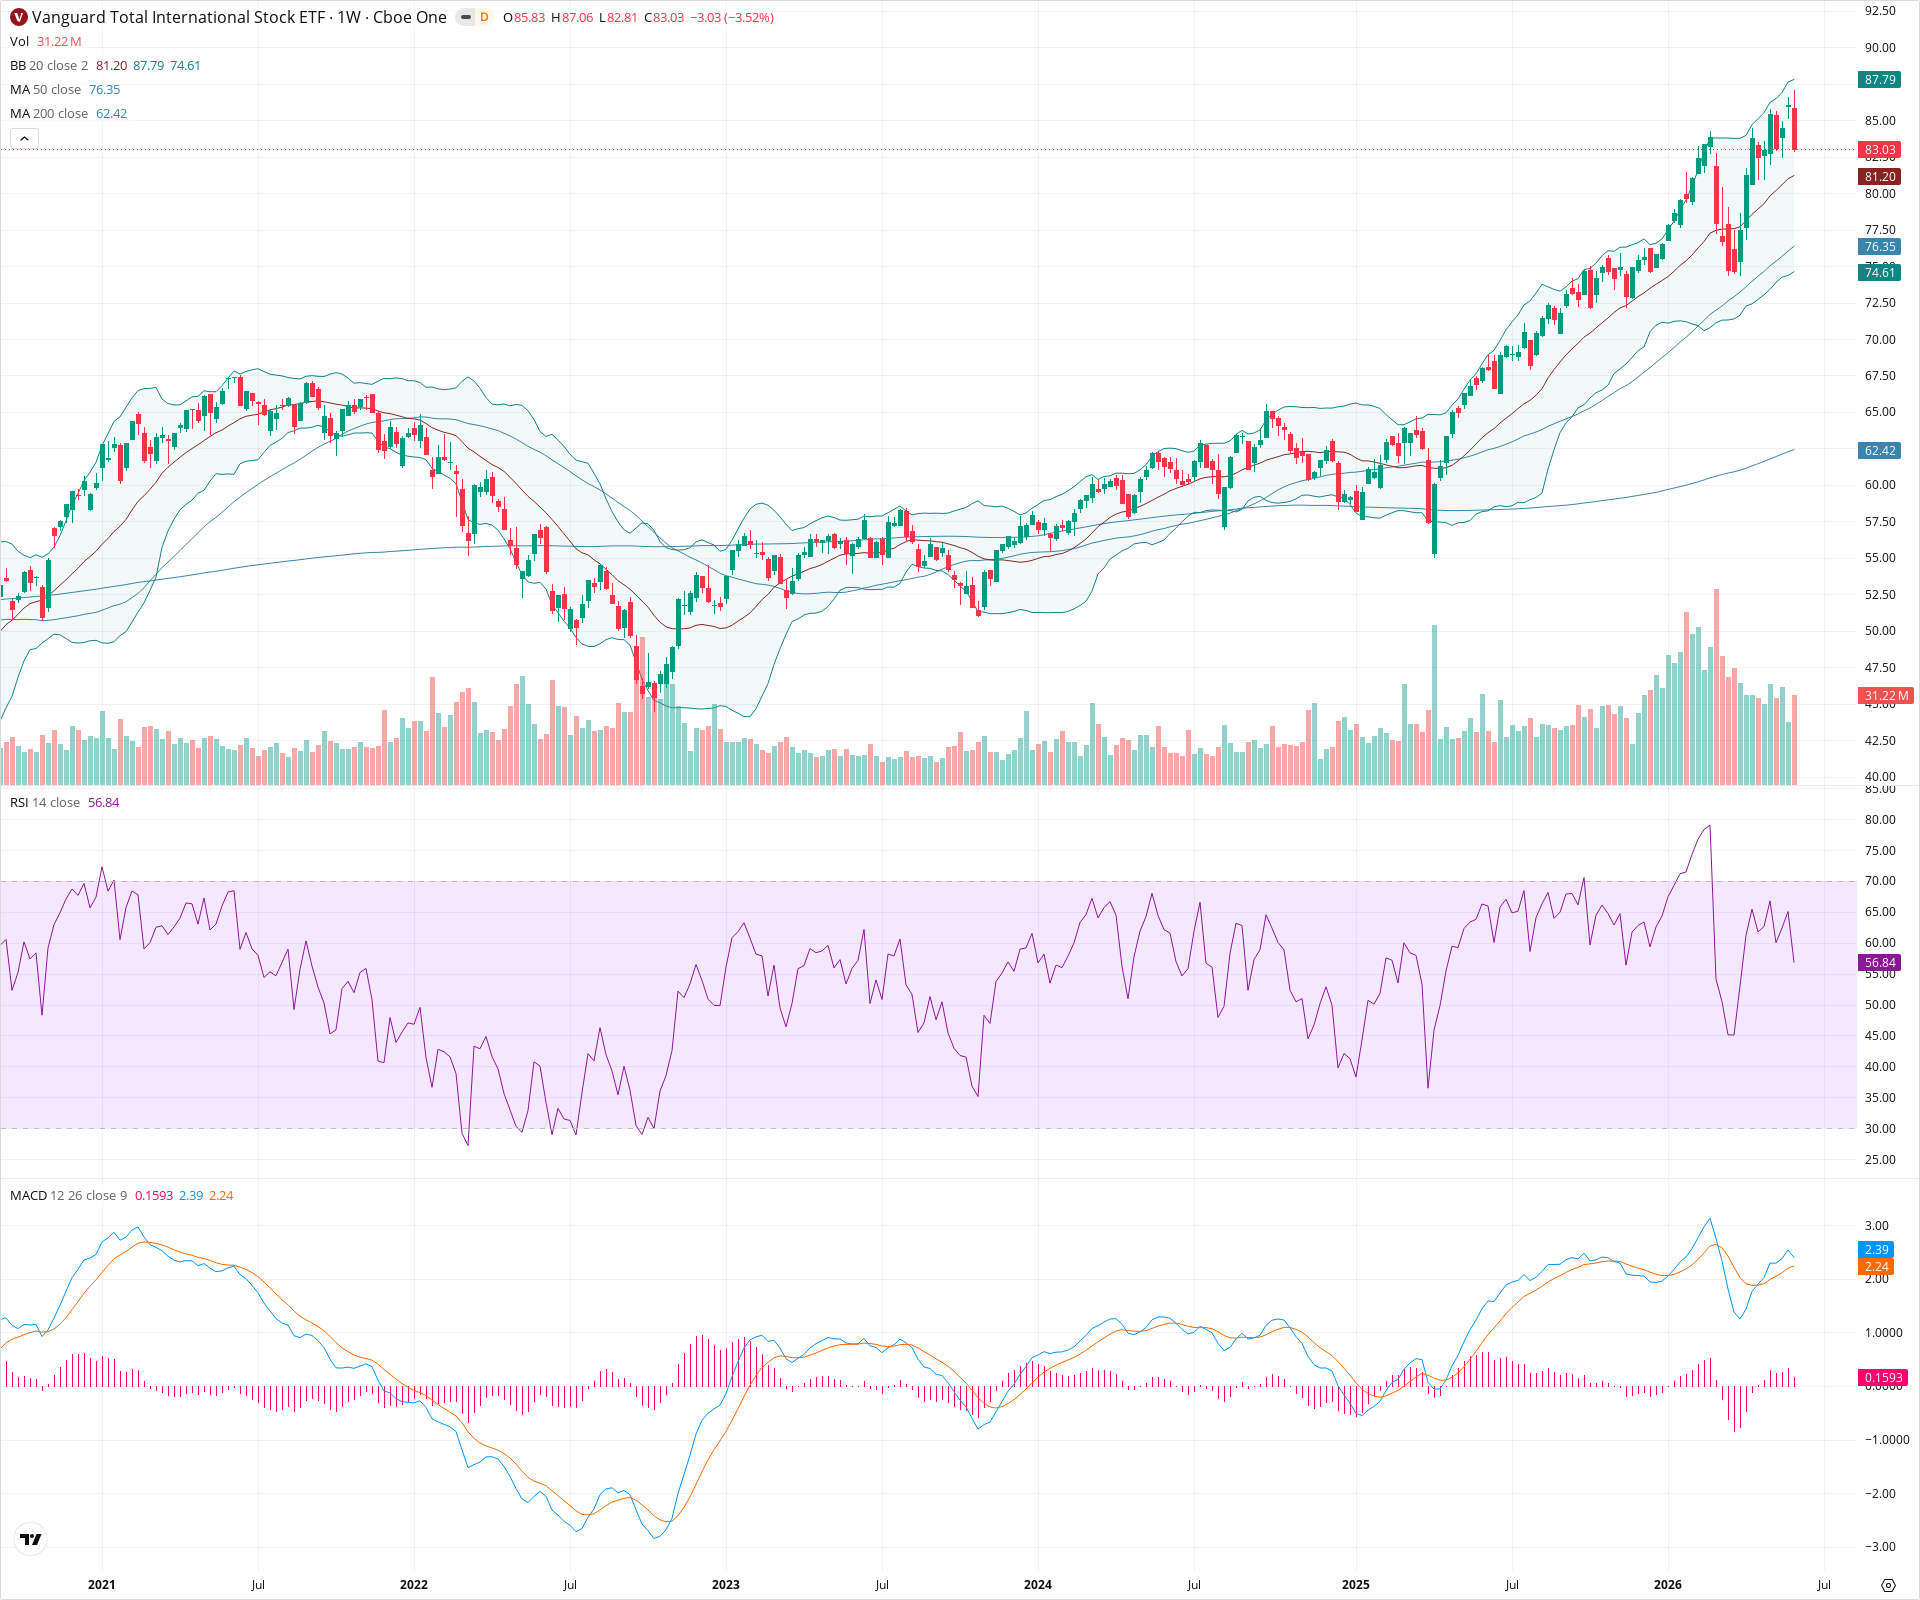Click the low price value L82.81

point(618,18)
